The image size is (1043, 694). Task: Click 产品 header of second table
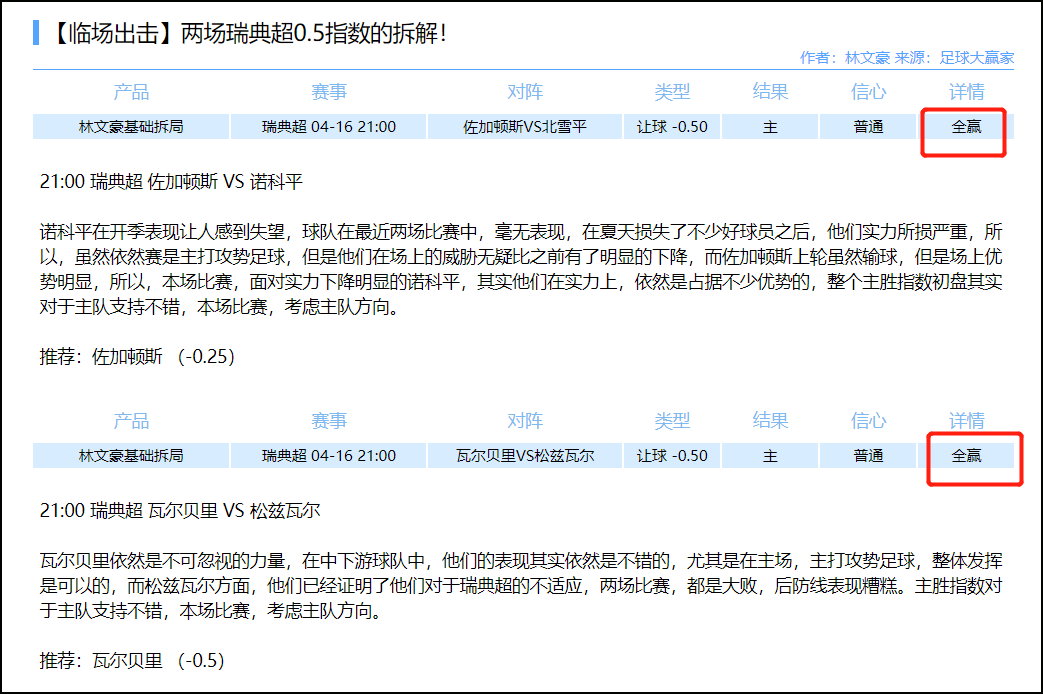pyautogui.click(x=131, y=421)
